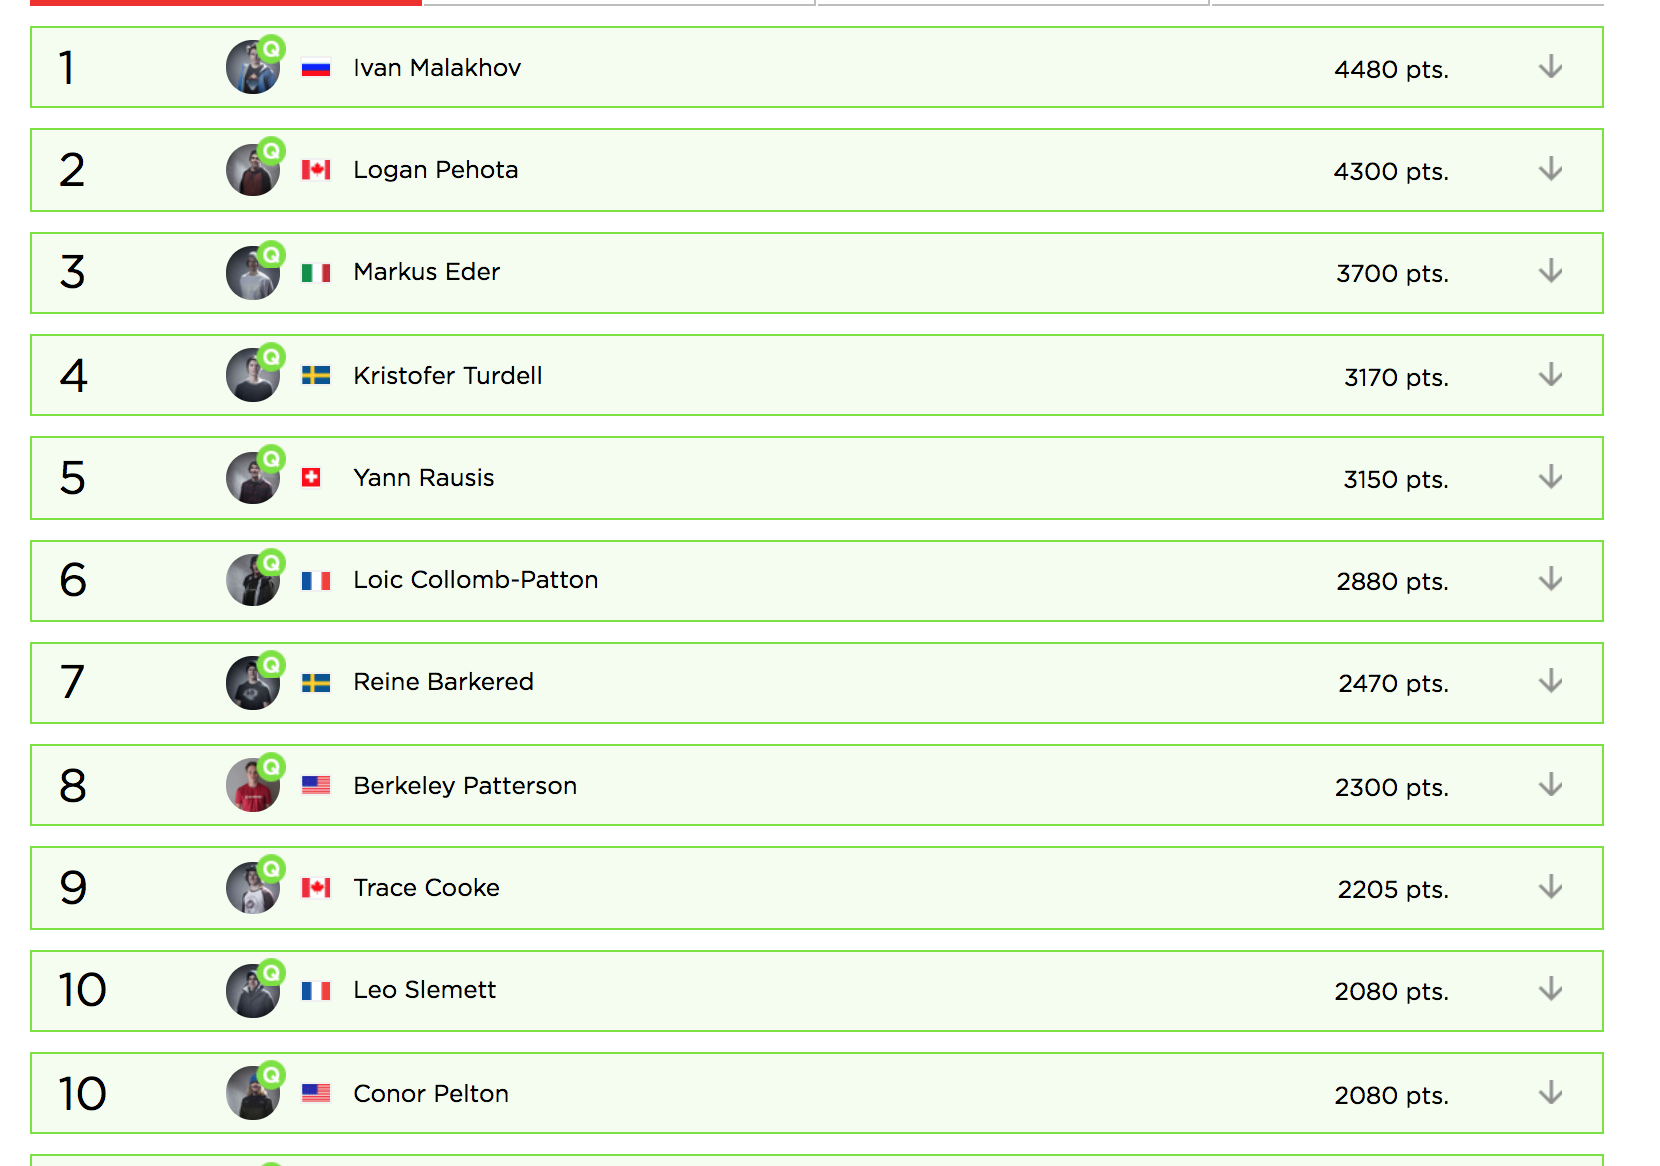Click Yann Rausis's 3150 pts. score
Viewport: 1660px width, 1166px height.
click(x=1396, y=480)
